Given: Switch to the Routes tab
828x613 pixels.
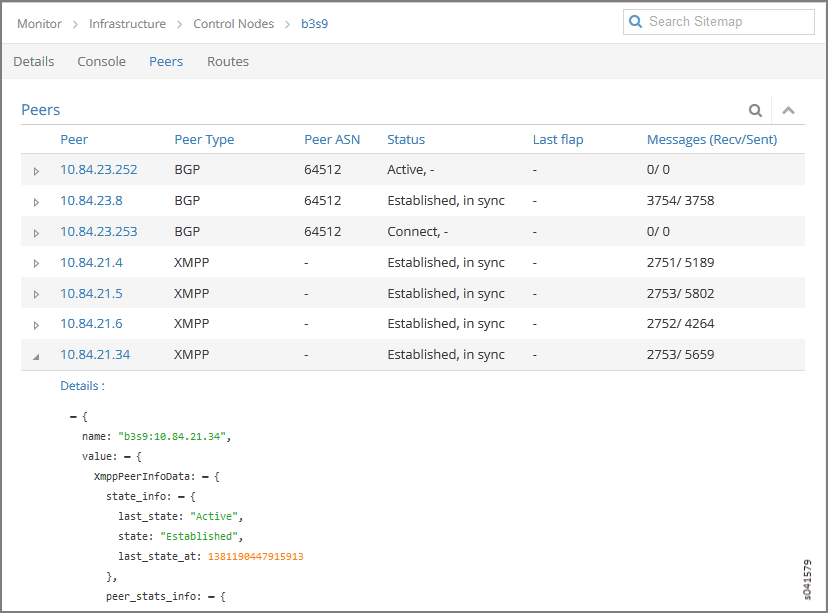Looking at the screenshot, I should [228, 62].
